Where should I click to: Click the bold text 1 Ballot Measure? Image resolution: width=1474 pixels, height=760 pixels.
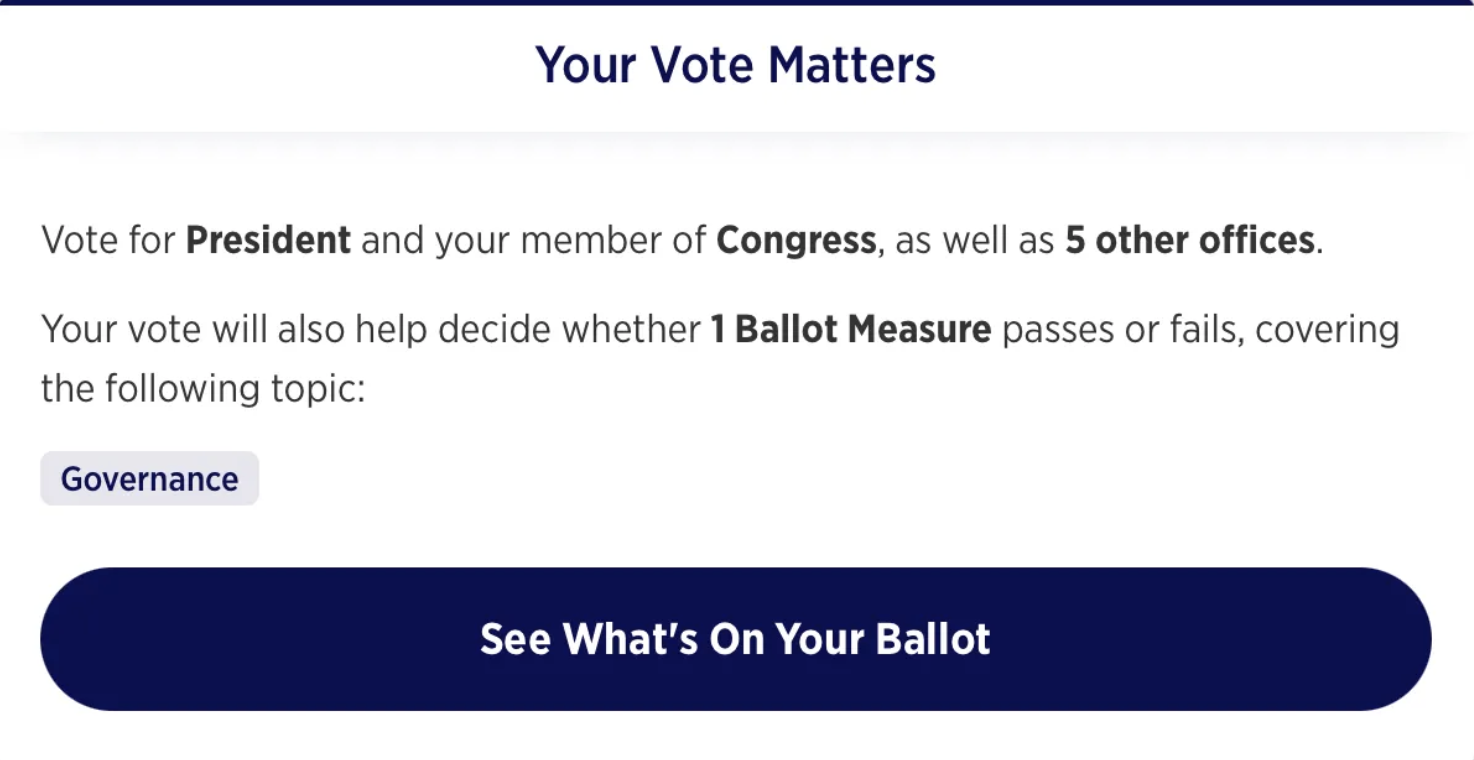(x=850, y=329)
